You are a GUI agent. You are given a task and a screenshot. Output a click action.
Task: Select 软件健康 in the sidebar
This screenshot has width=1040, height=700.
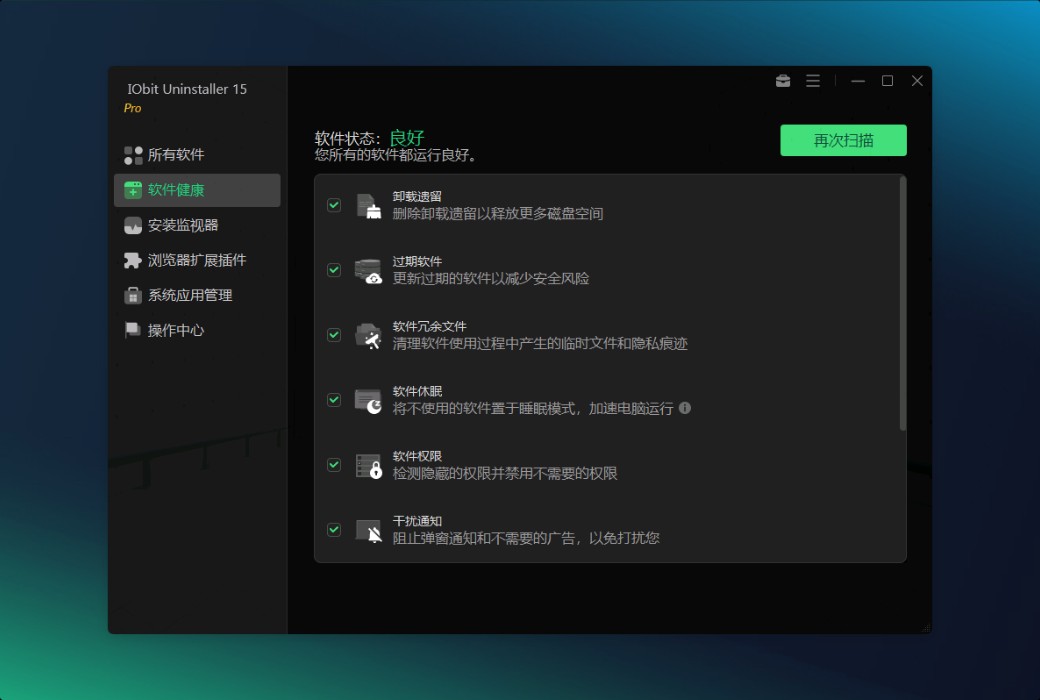197,190
